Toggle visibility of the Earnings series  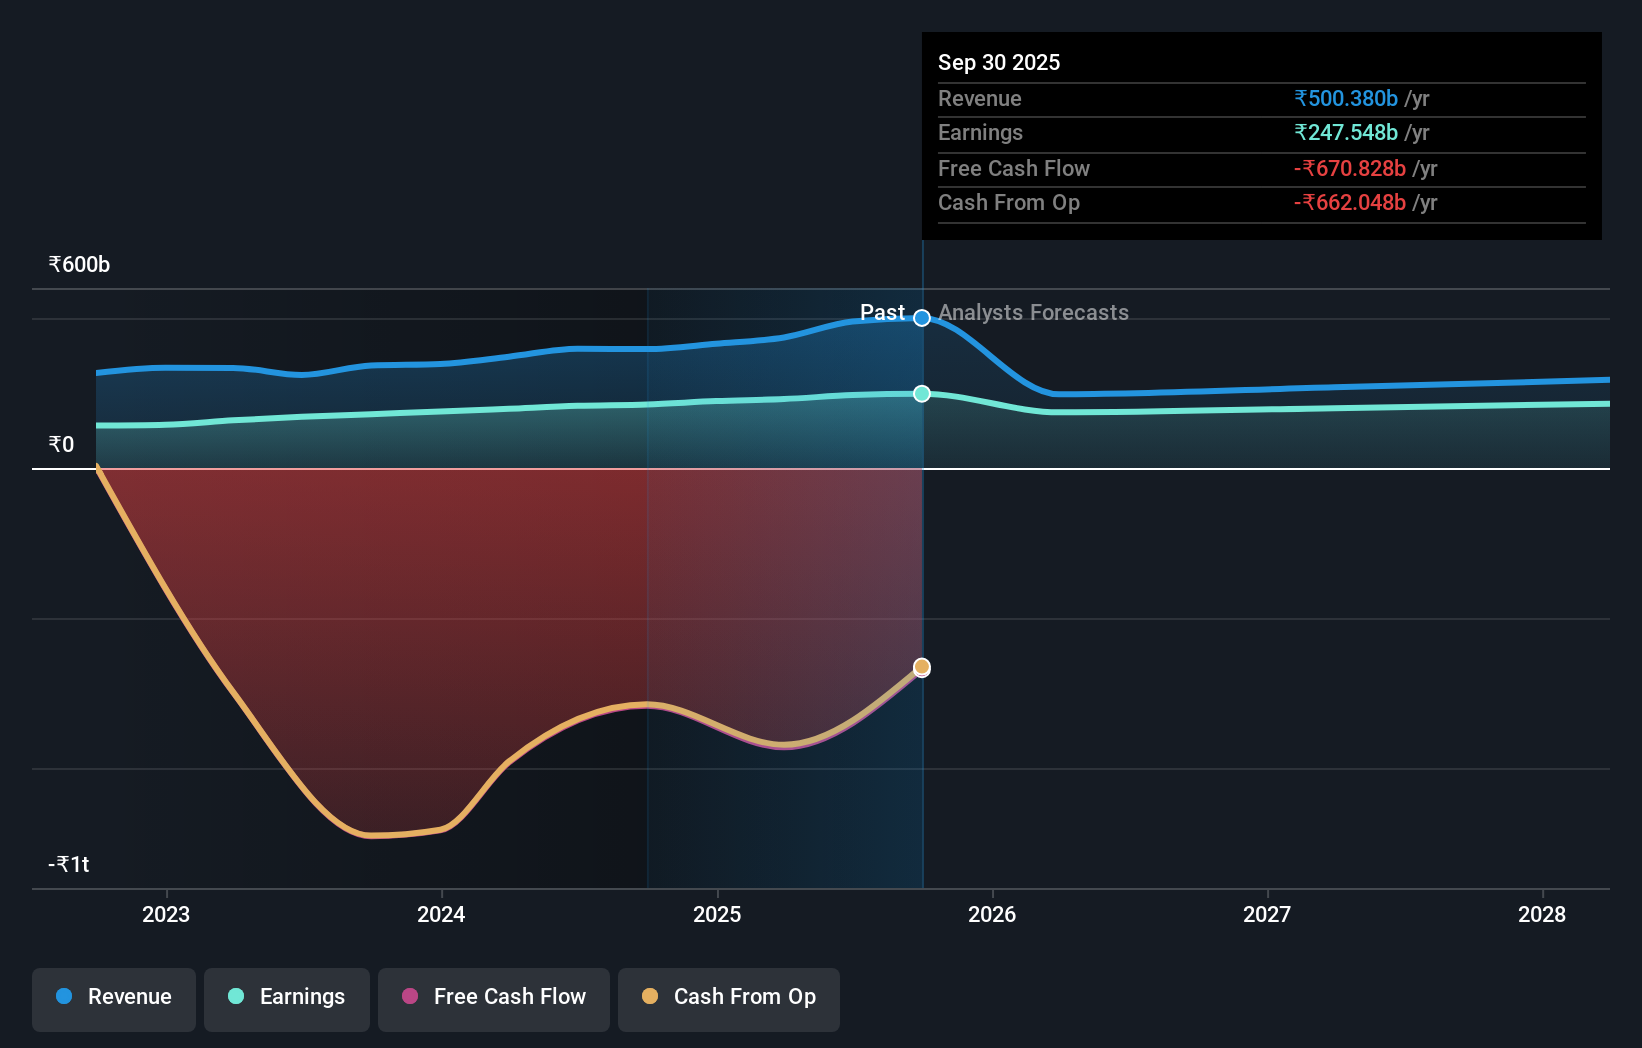pyautogui.click(x=287, y=997)
